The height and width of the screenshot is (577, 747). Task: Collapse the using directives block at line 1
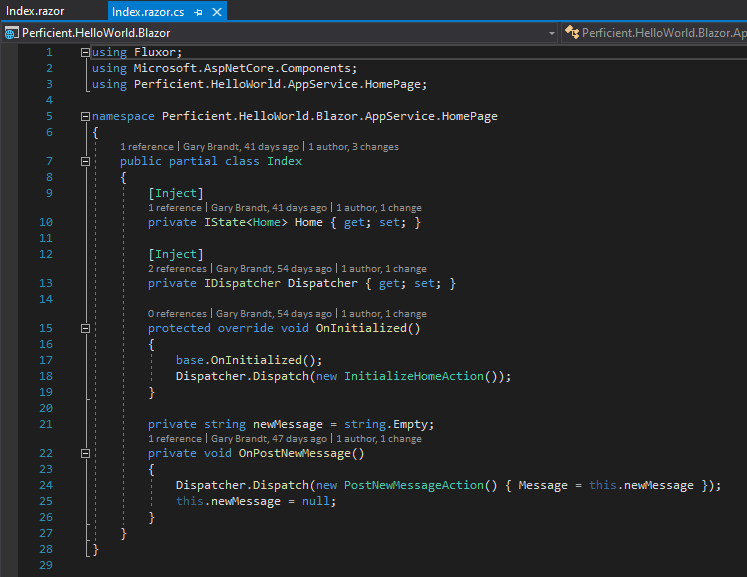[85, 52]
